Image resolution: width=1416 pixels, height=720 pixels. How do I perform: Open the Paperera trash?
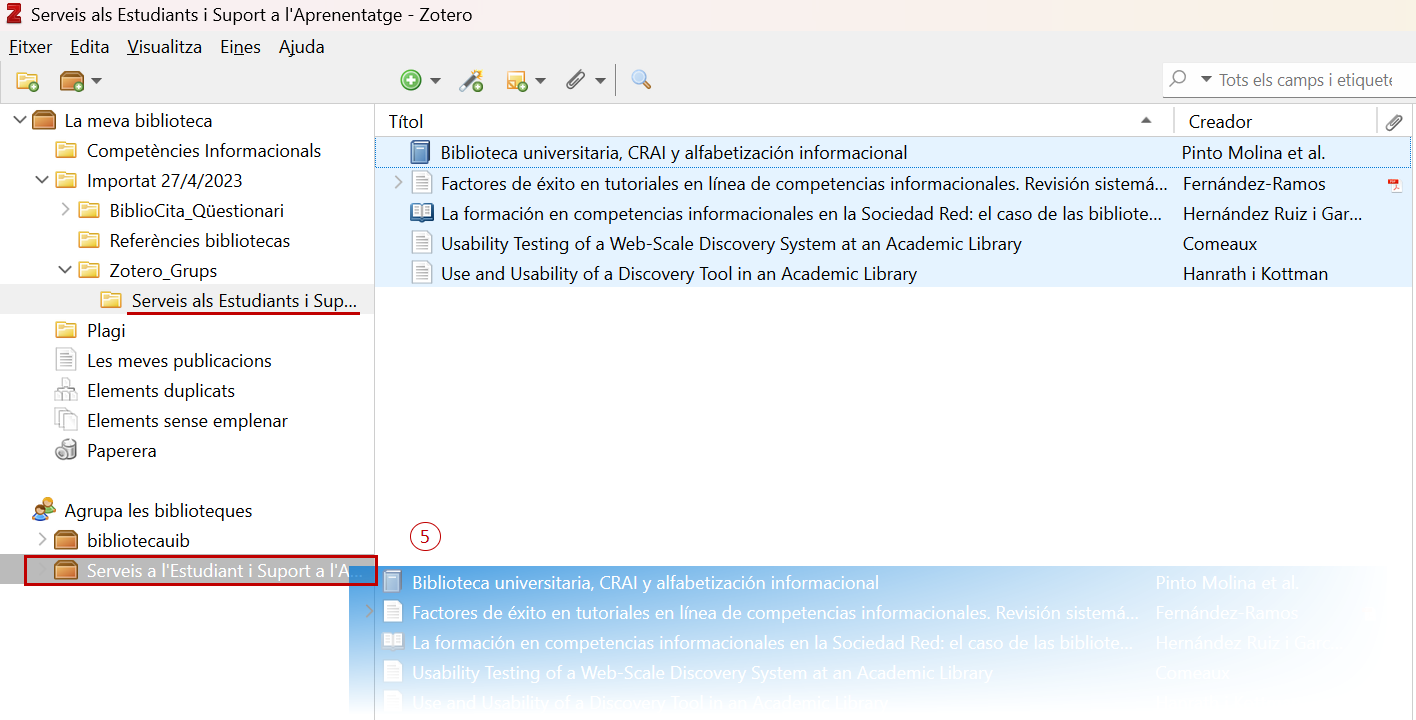[122, 451]
